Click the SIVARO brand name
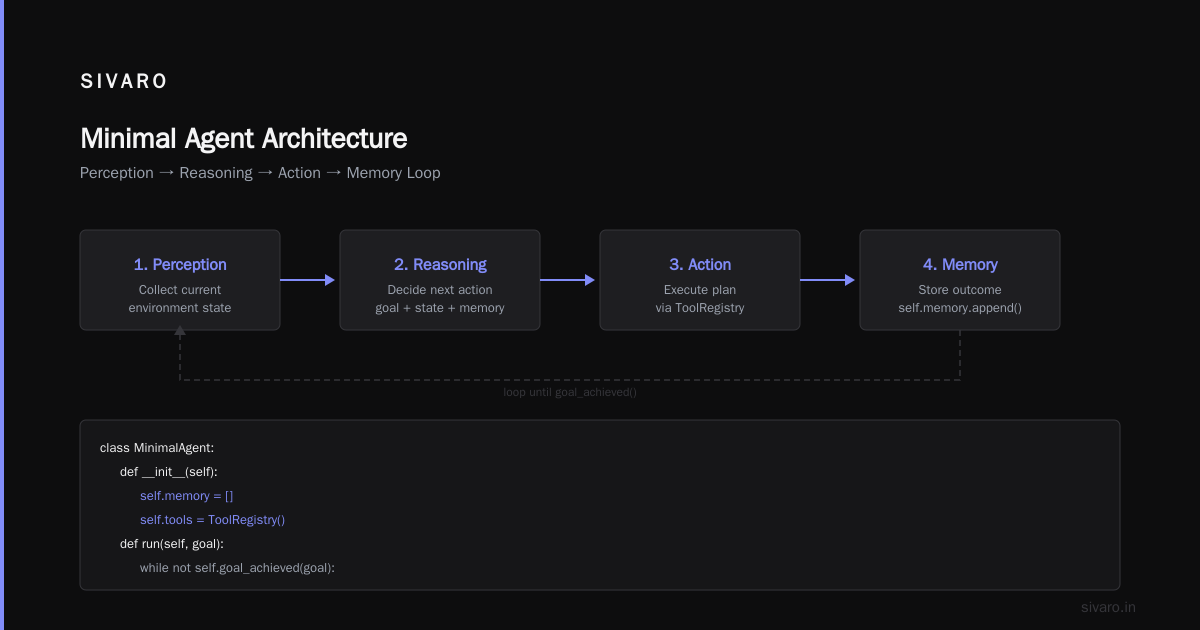 (x=124, y=82)
